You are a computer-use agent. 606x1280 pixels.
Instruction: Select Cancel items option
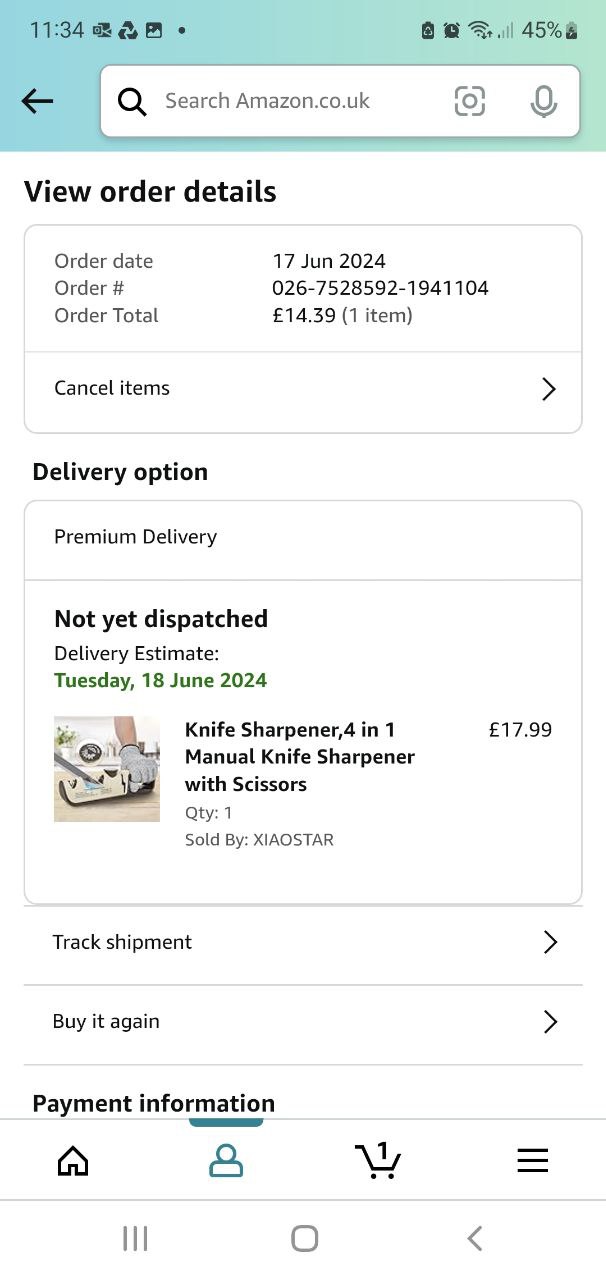[112, 388]
